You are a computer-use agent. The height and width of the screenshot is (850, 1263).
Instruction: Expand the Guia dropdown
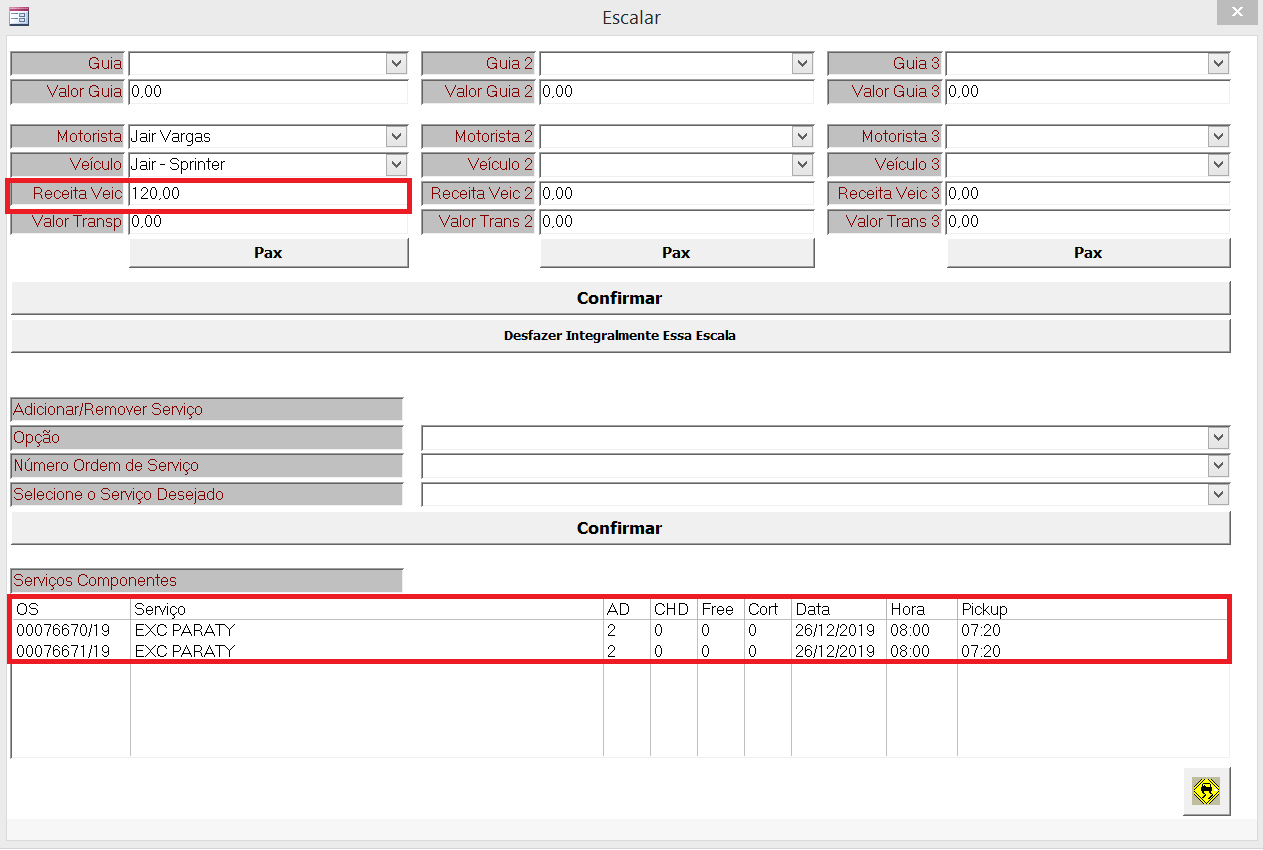[x=397, y=63]
